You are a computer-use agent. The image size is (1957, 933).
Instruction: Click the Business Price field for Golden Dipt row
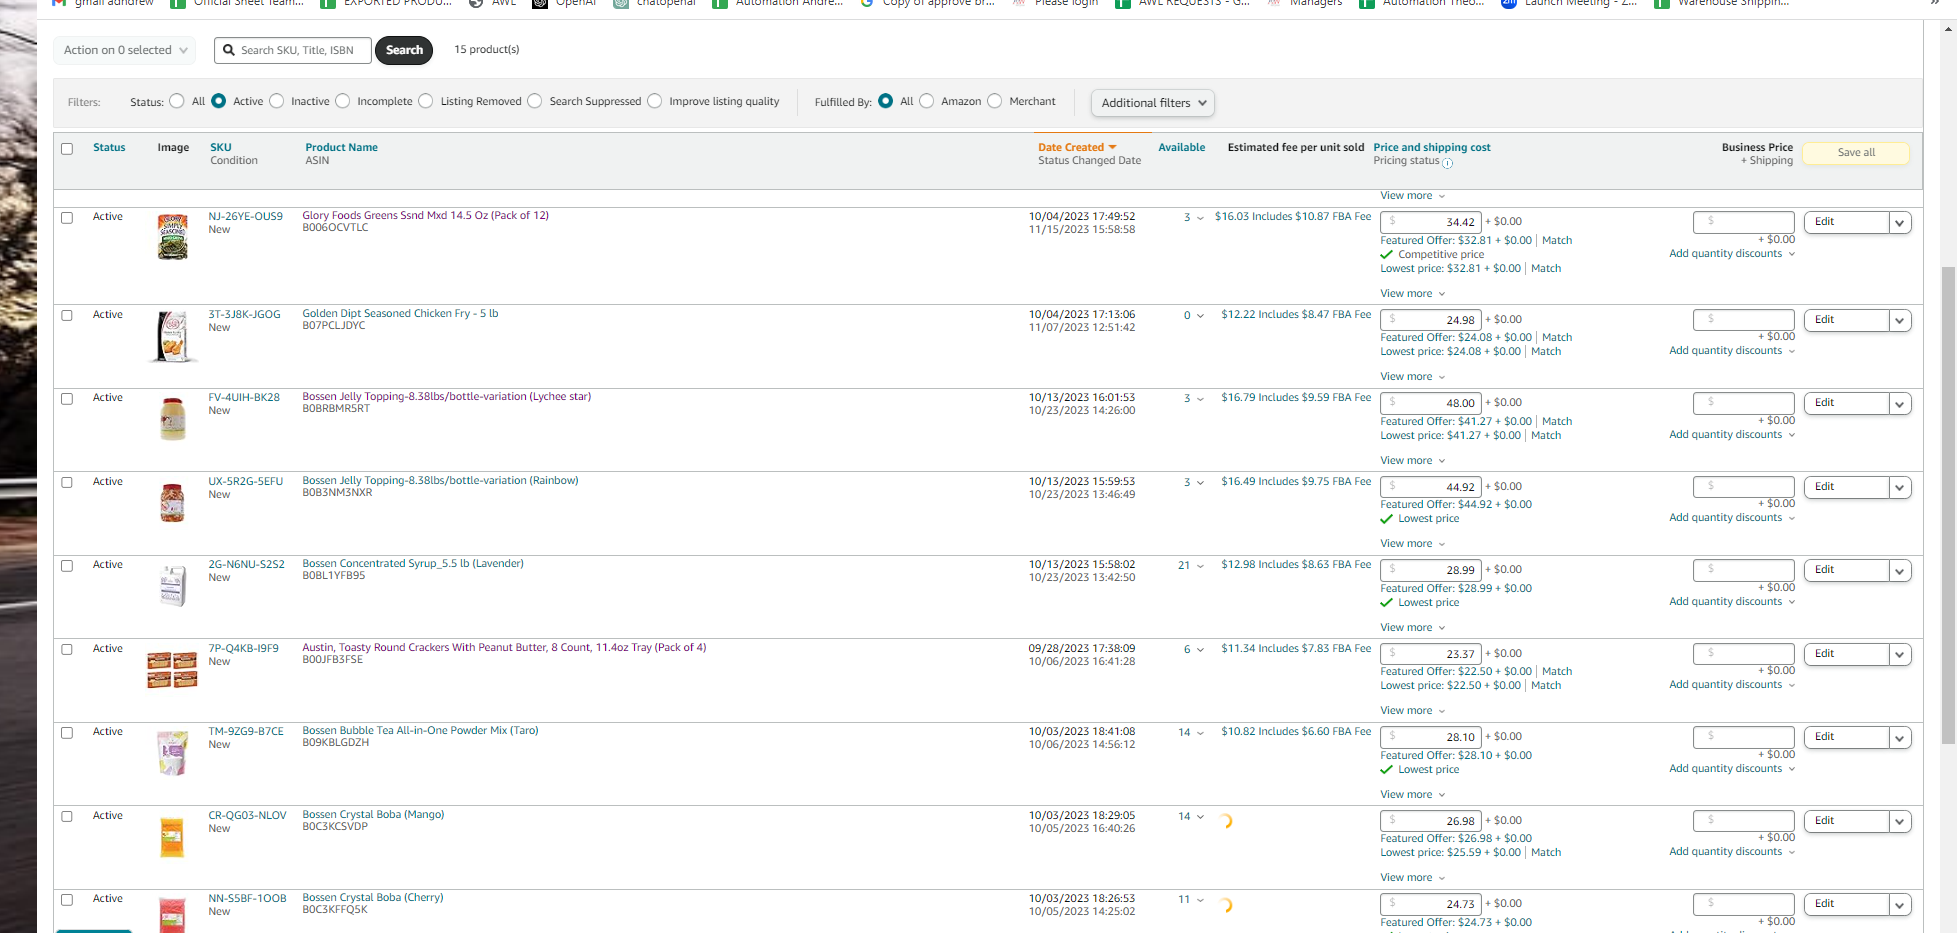coord(1743,320)
